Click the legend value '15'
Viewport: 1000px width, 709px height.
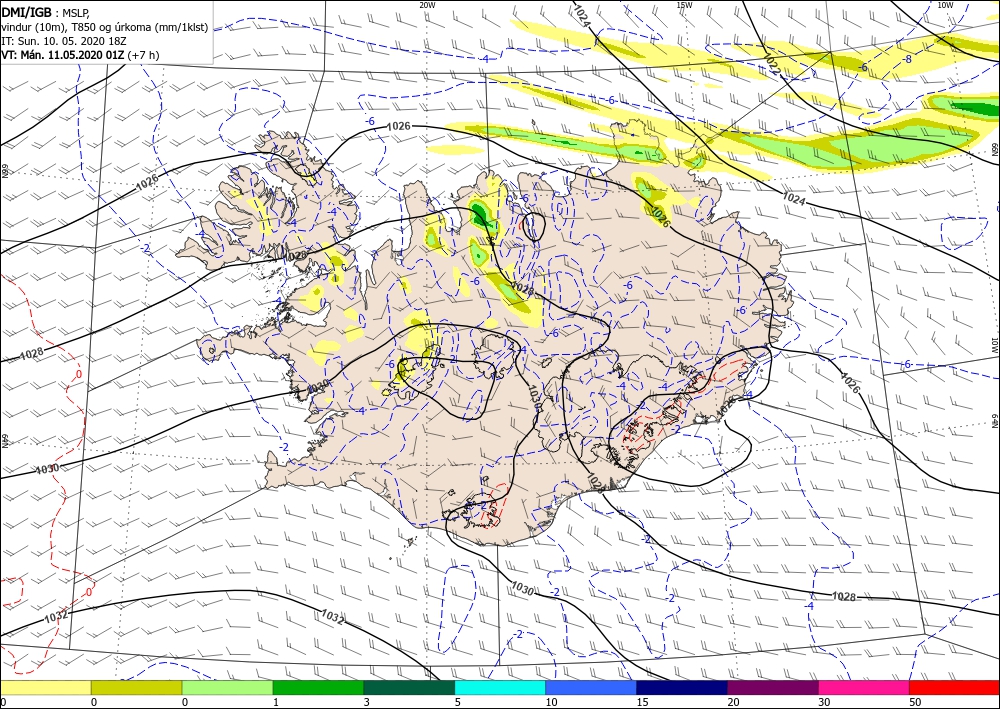642,702
